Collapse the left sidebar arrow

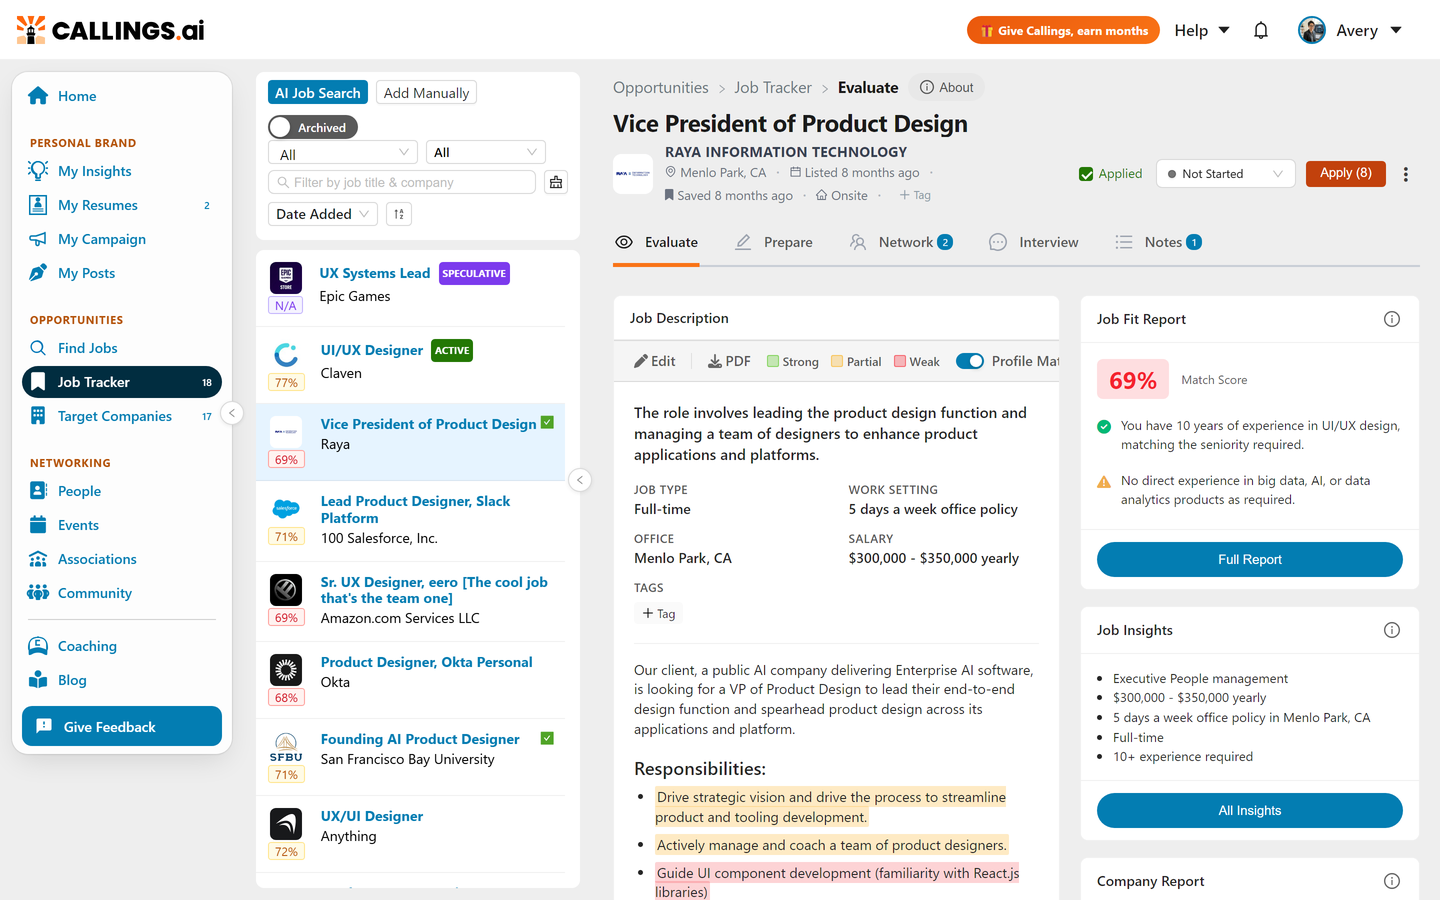point(232,413)
